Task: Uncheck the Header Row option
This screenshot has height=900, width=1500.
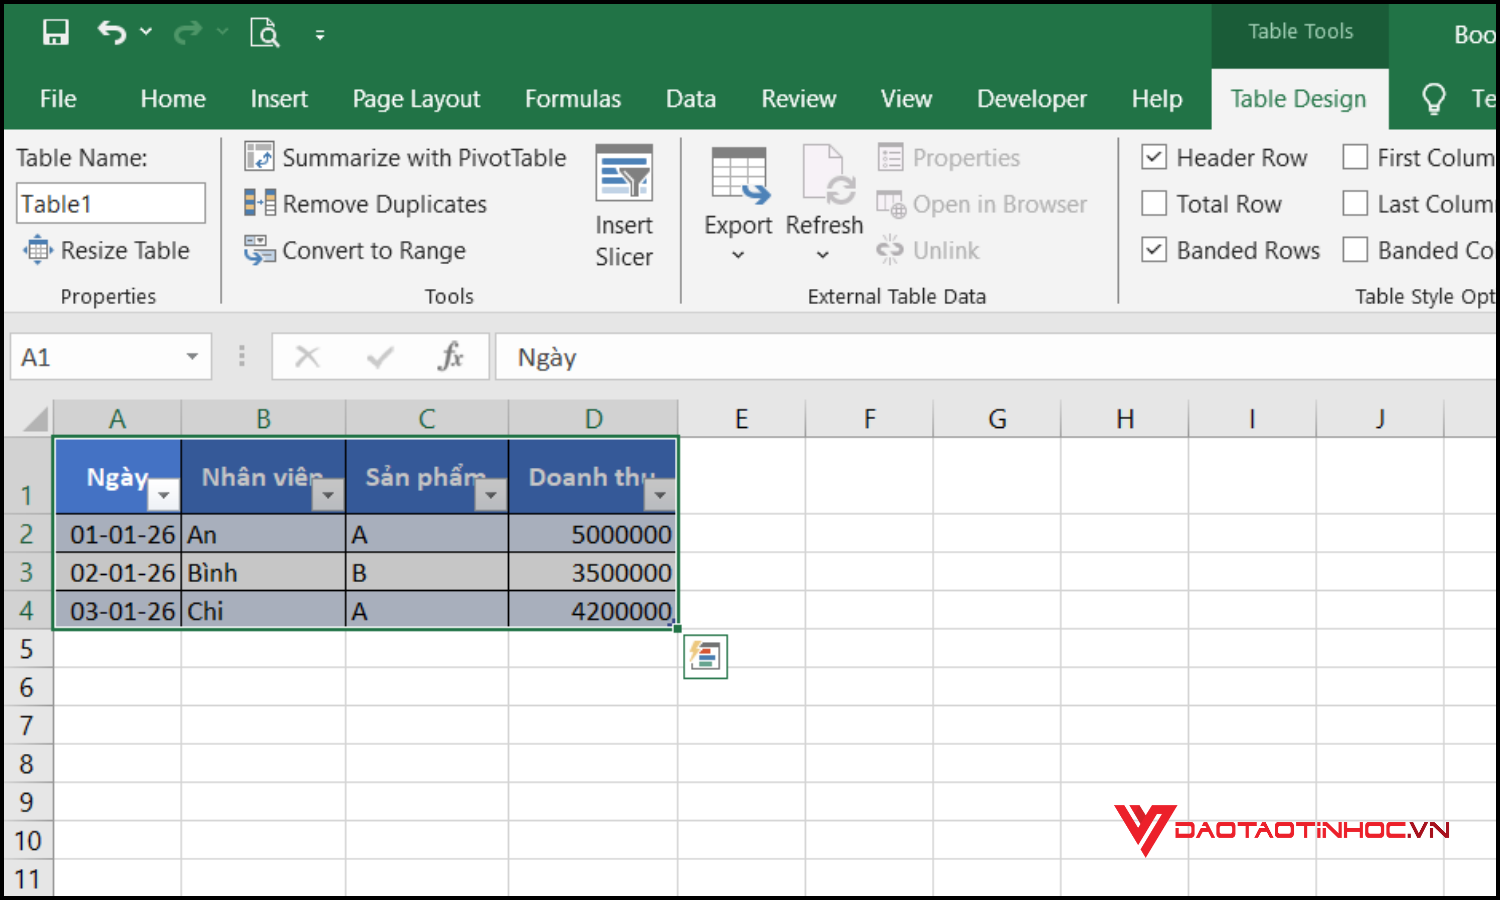Action: pyautogui.click(x=1154, y=157)
